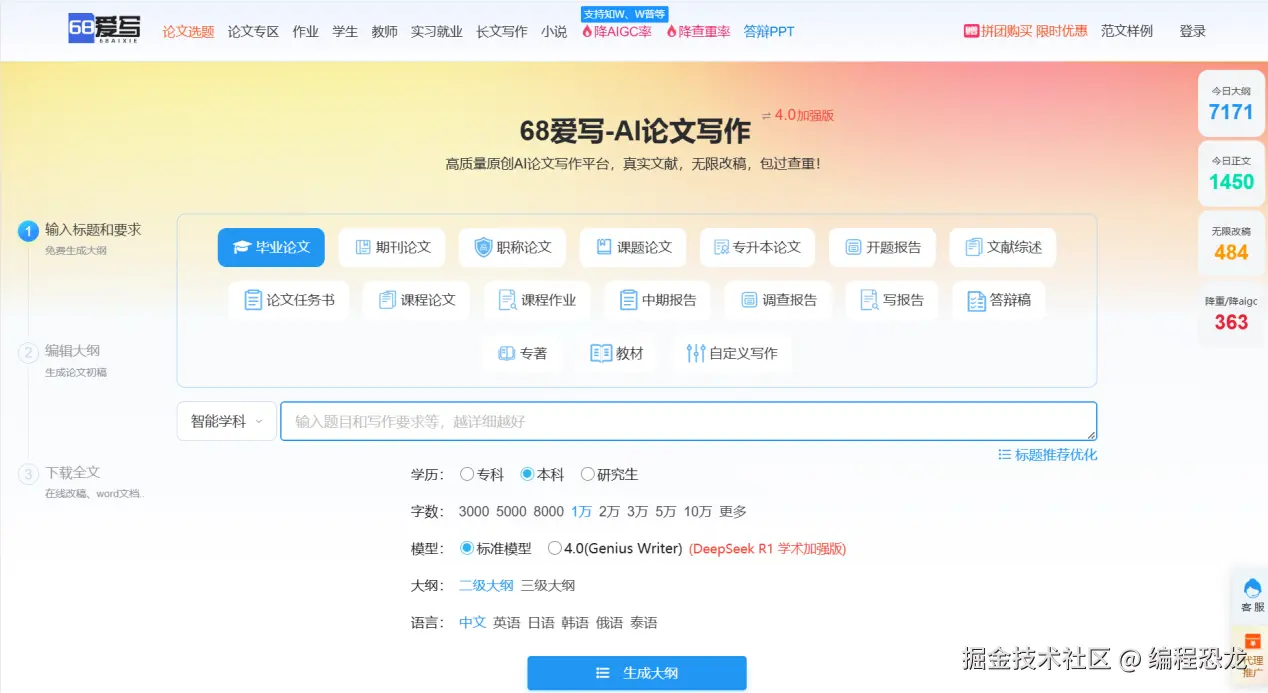1268x693 pixels.
Task: Click the 降重/降aigc 363 counter card
Action: pos(1231,314)
